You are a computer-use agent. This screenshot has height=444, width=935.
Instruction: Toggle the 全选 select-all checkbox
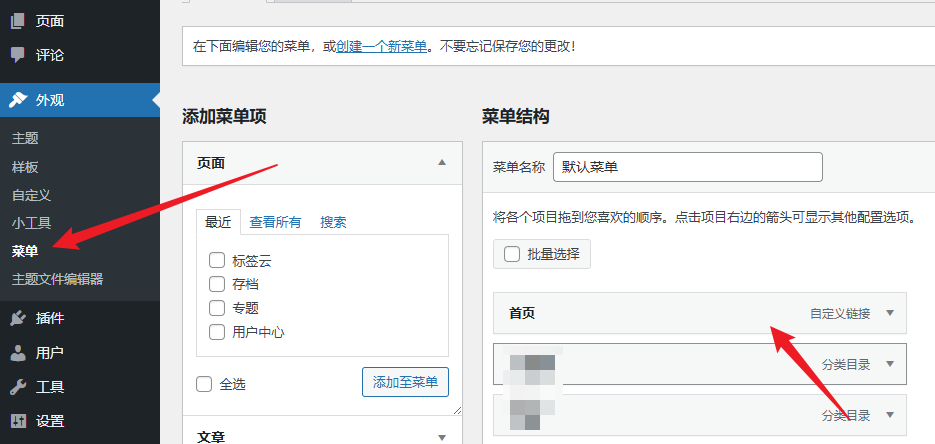[x=205, y=384]
